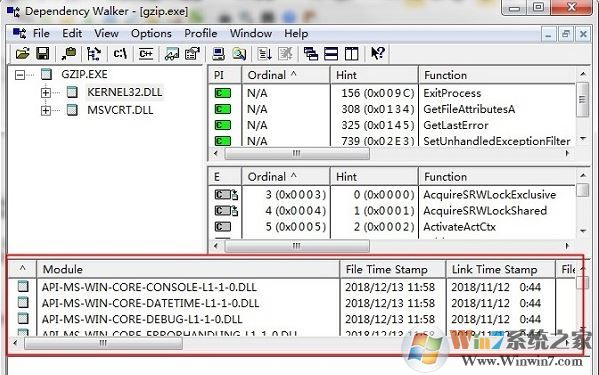
Task: Sort module list by Module column header
Action: [x=188, y=269]
